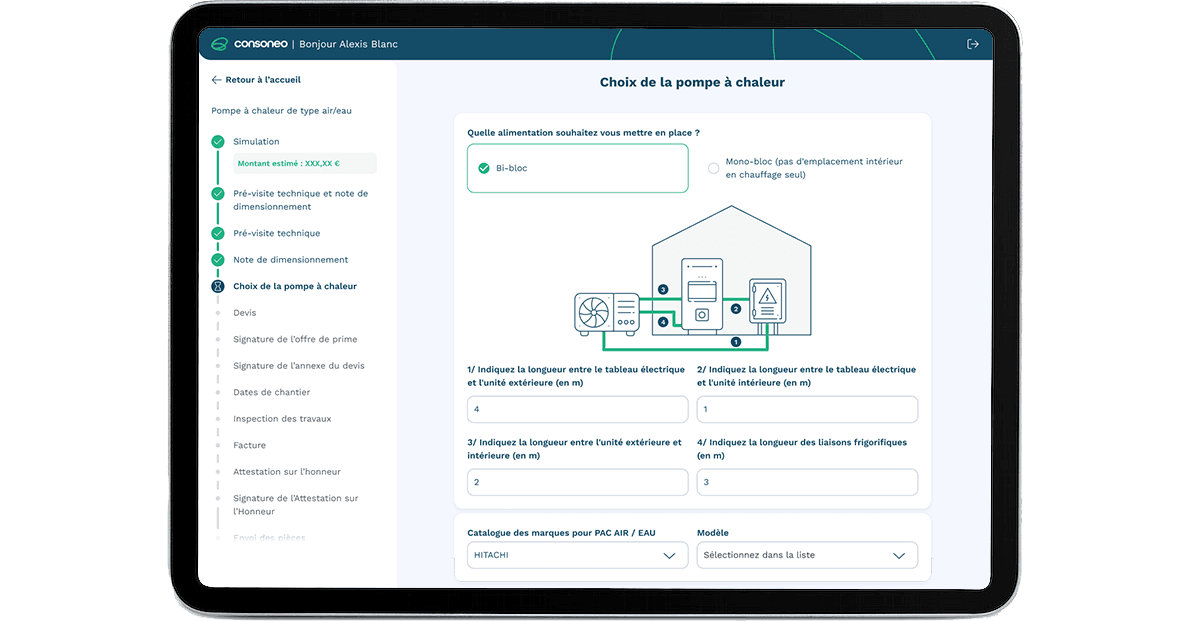Click the electrical panel illustration in diagram
Image resolution: width=1200 pixels, height=621 pixels.
point(768,304)
